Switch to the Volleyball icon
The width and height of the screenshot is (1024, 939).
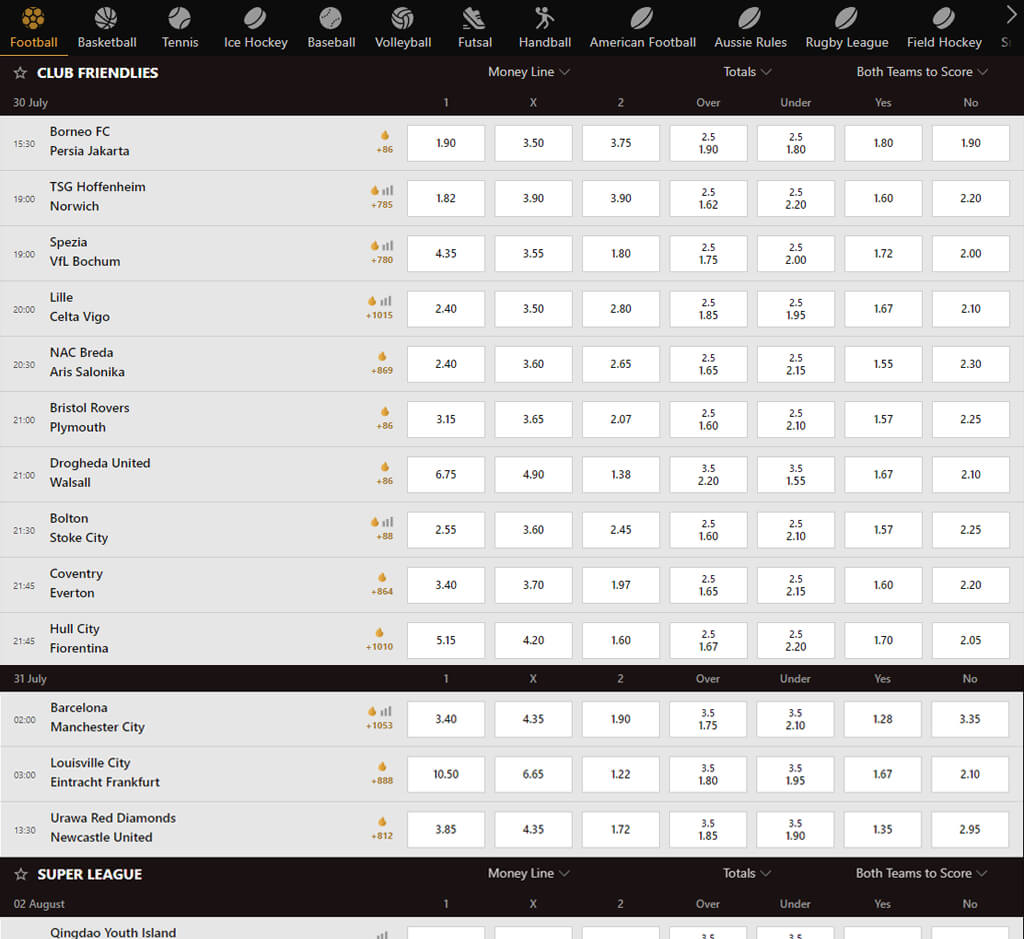coord(402,18)
